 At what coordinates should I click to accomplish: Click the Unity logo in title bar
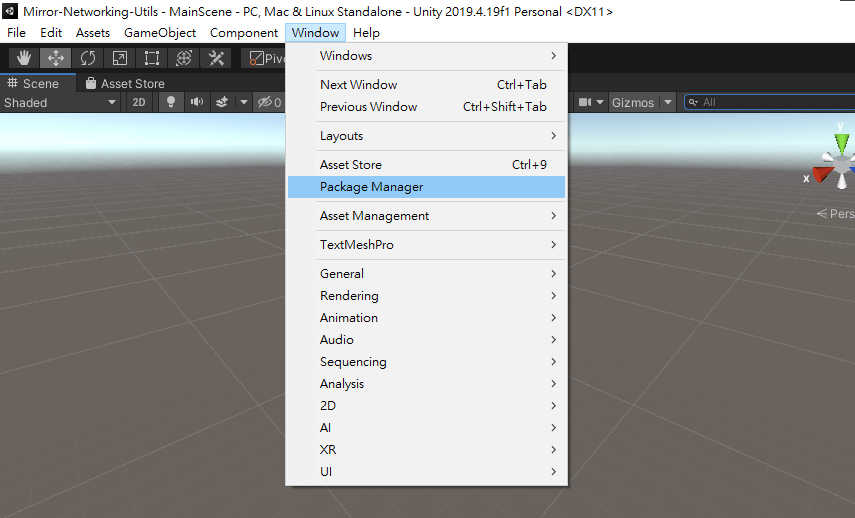[10, 11]
